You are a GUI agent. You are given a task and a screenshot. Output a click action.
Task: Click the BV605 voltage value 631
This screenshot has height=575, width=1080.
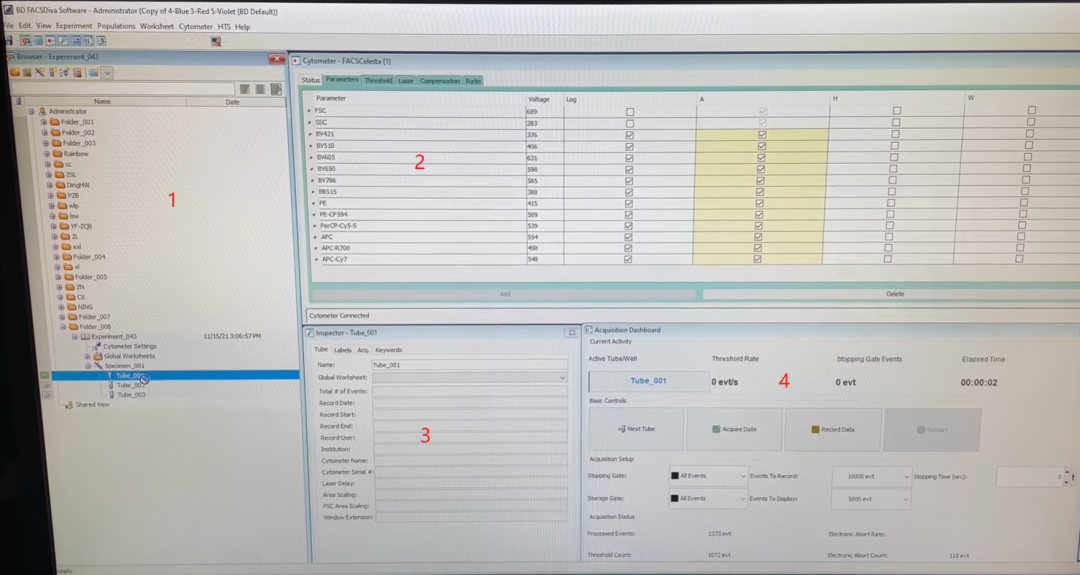point(532,158)
